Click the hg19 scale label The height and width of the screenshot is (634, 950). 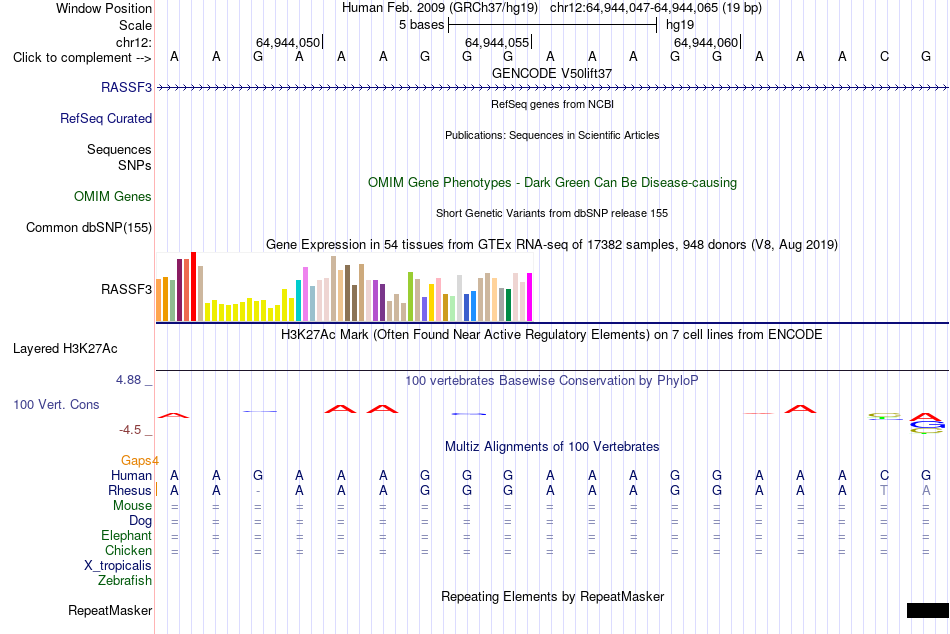click(680, 25)
